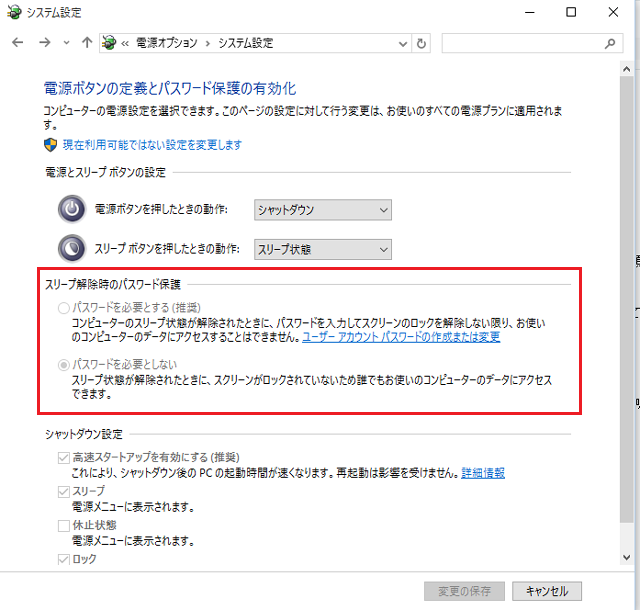This screenshot has height=610, width=640.
Task: Select パスワードを必要としない radio button
Action: (x=63, y=365)
